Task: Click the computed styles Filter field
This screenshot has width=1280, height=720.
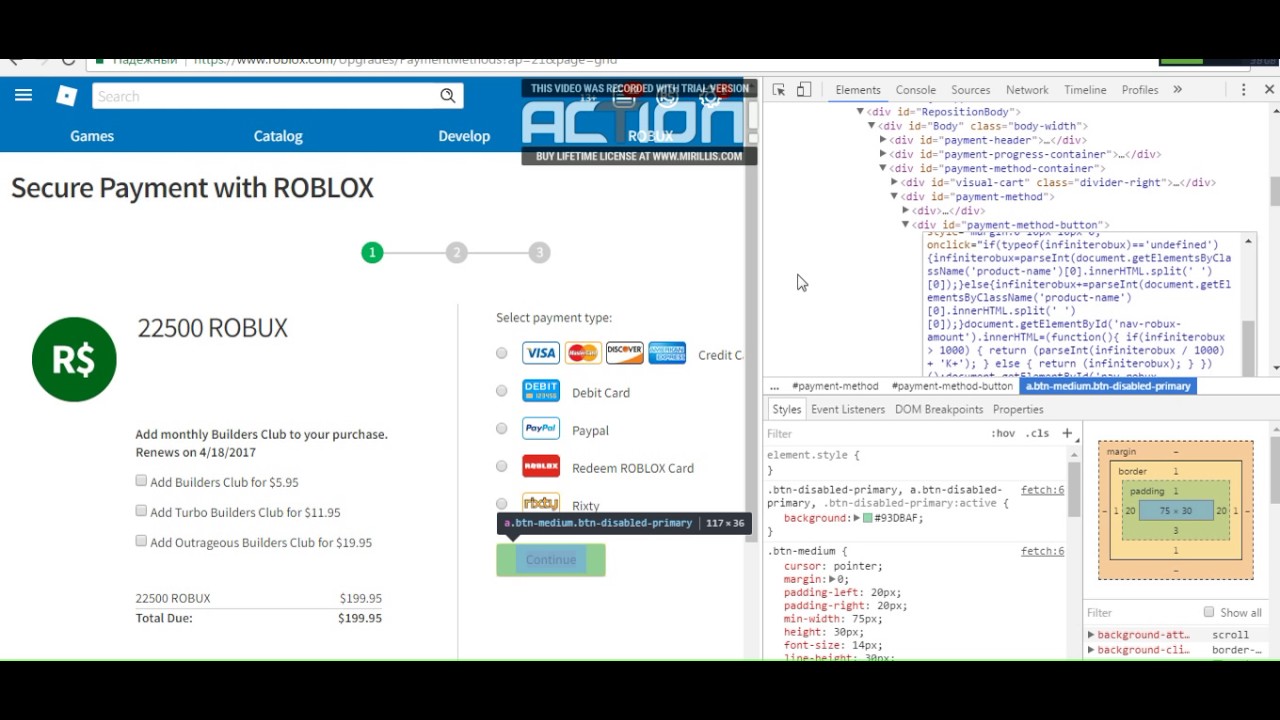Action: click(x=1140, y=612)
